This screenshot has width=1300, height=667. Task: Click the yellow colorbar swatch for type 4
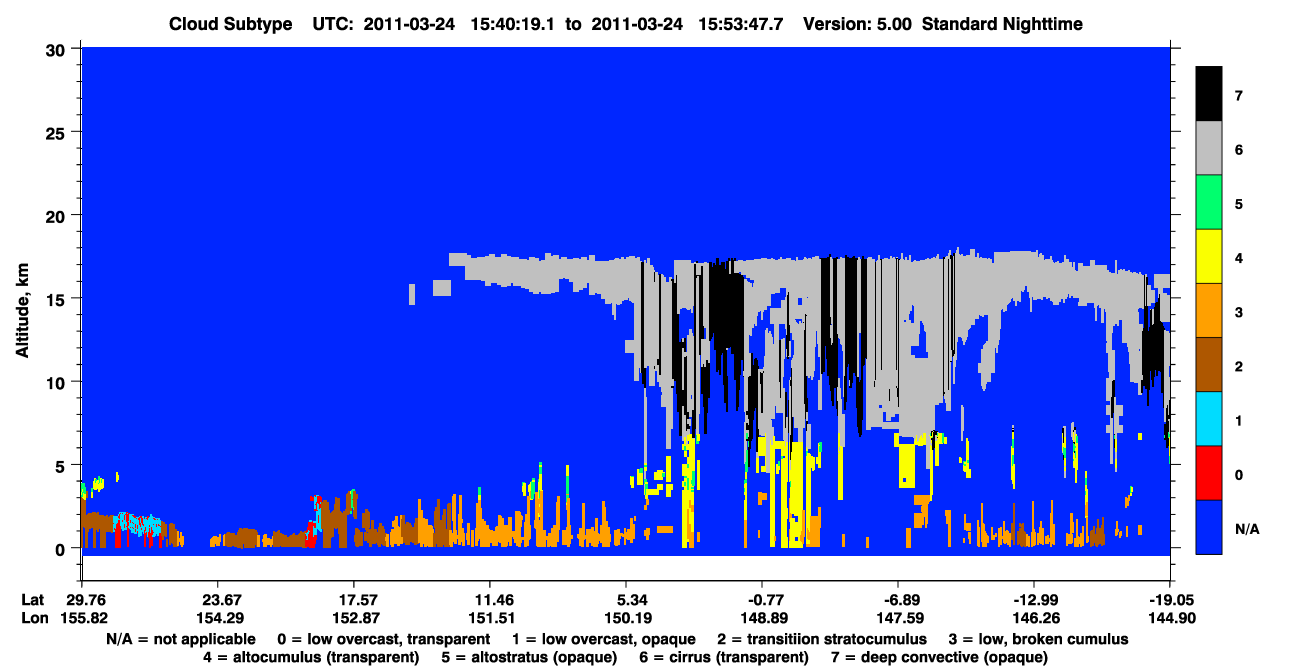point(1209,257)
